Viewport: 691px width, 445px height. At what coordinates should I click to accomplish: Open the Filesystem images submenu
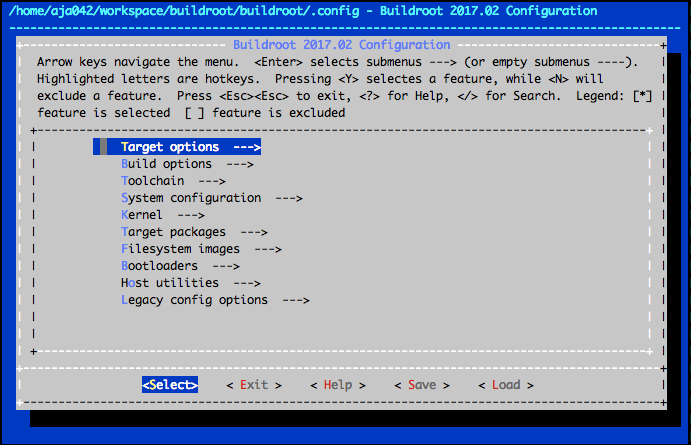(x=201, y=249)
